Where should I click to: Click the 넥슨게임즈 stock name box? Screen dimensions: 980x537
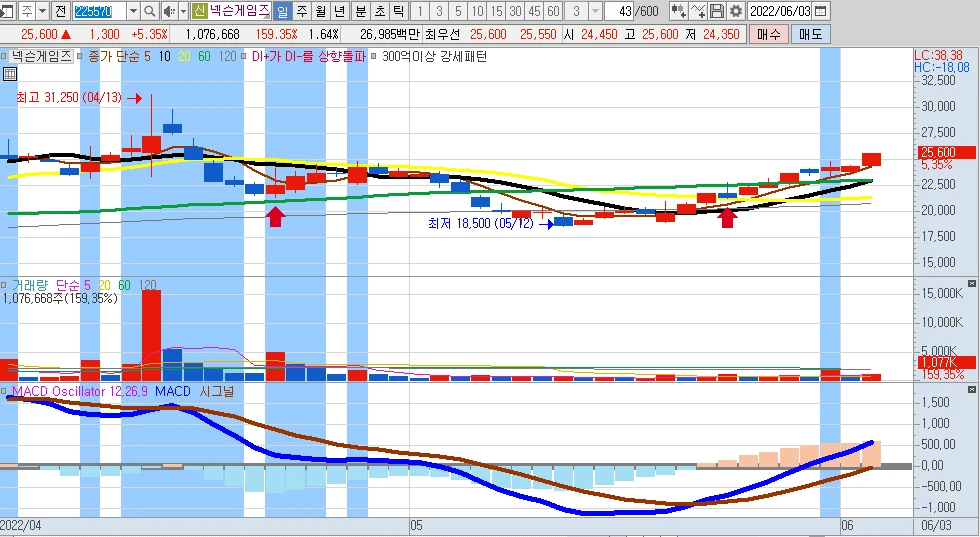pos(239,11)
